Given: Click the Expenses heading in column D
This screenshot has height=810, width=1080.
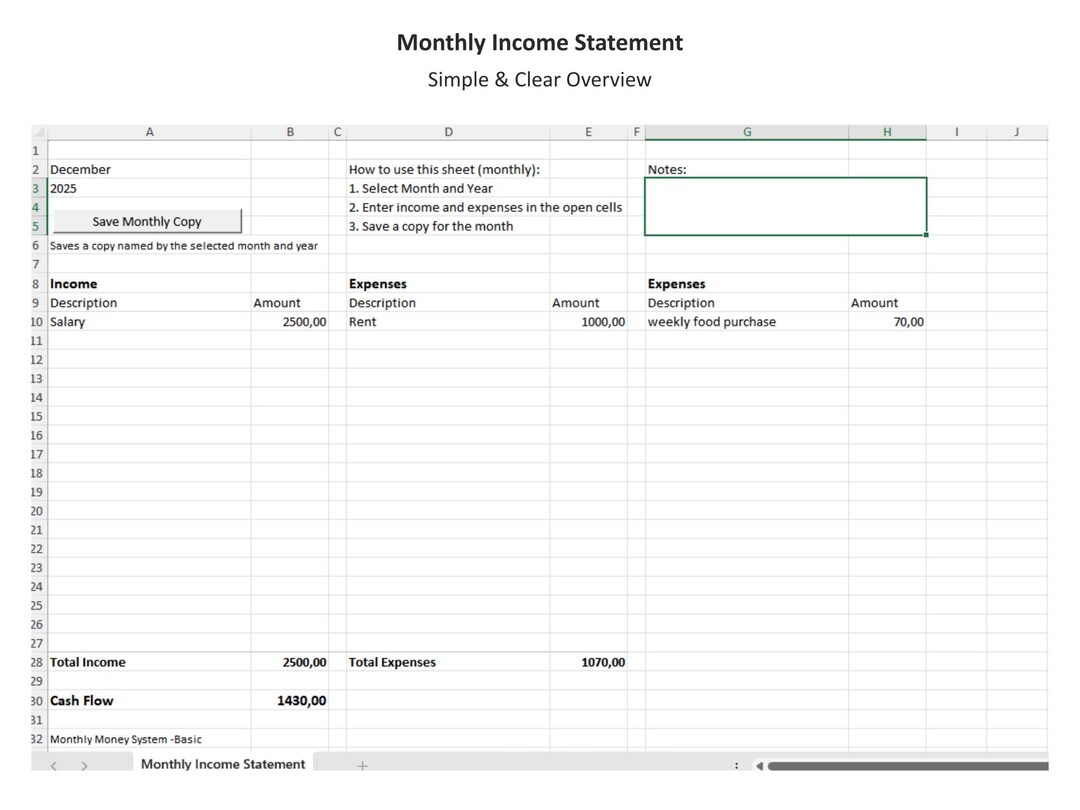Looking at the screenshot, I should point(448,284).
